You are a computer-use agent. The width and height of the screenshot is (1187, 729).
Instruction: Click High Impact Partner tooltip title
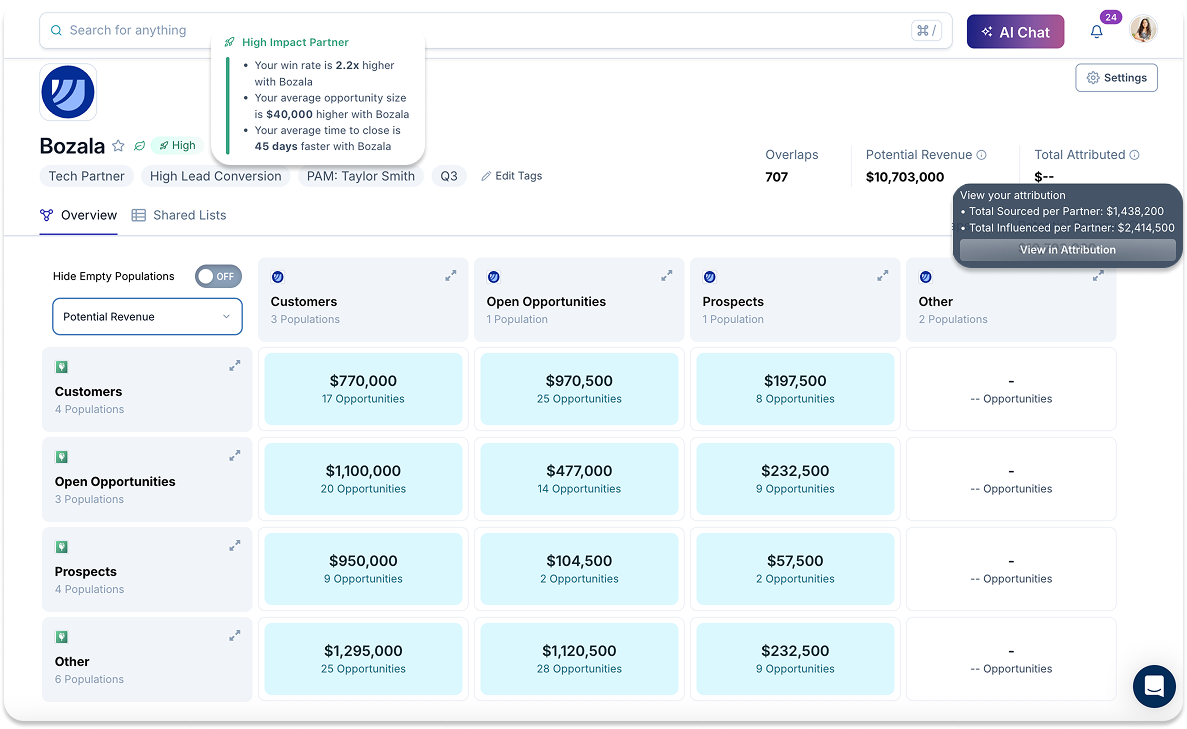coord(295,42)
